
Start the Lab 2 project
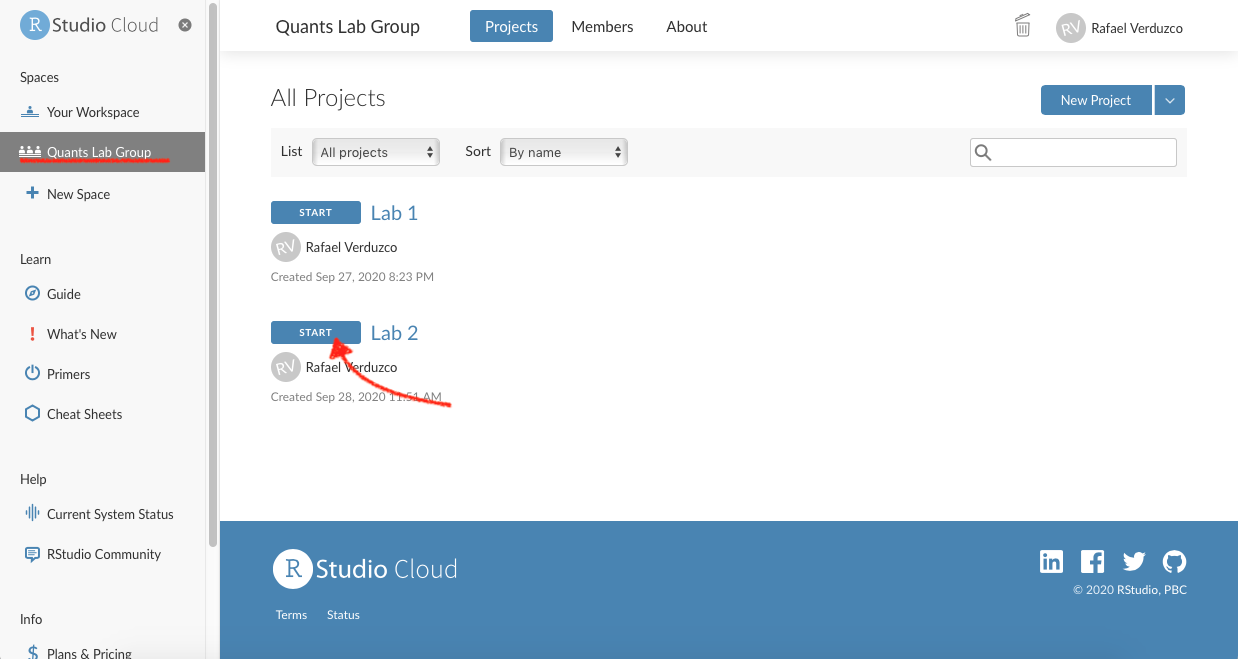pyautogui.click(x=316, y=332)
